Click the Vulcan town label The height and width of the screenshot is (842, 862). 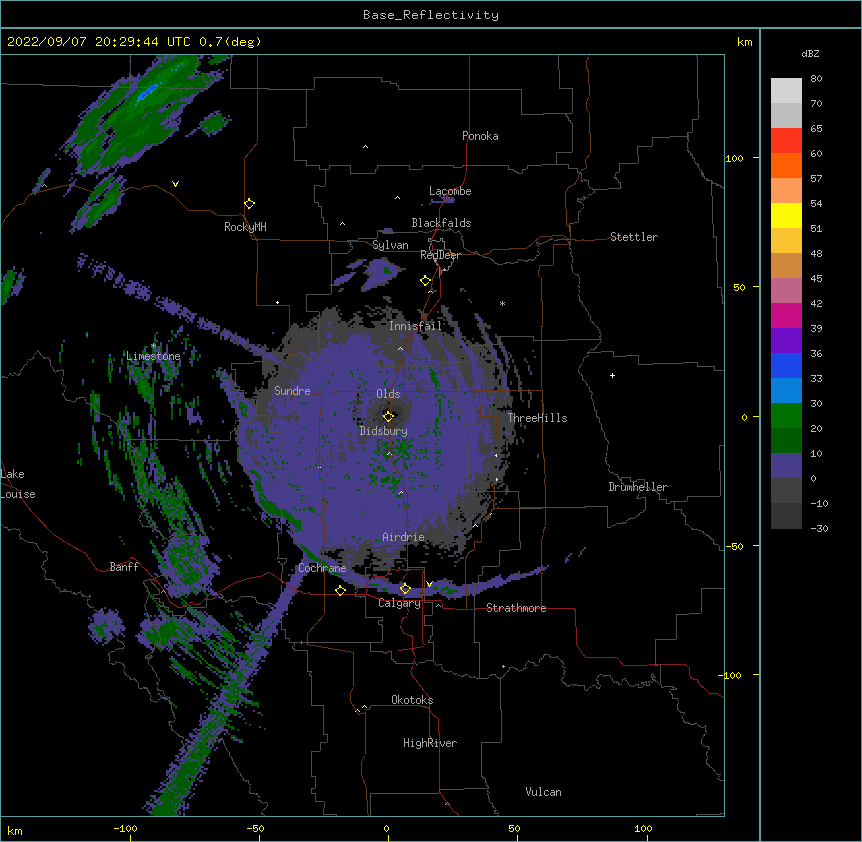543,792
